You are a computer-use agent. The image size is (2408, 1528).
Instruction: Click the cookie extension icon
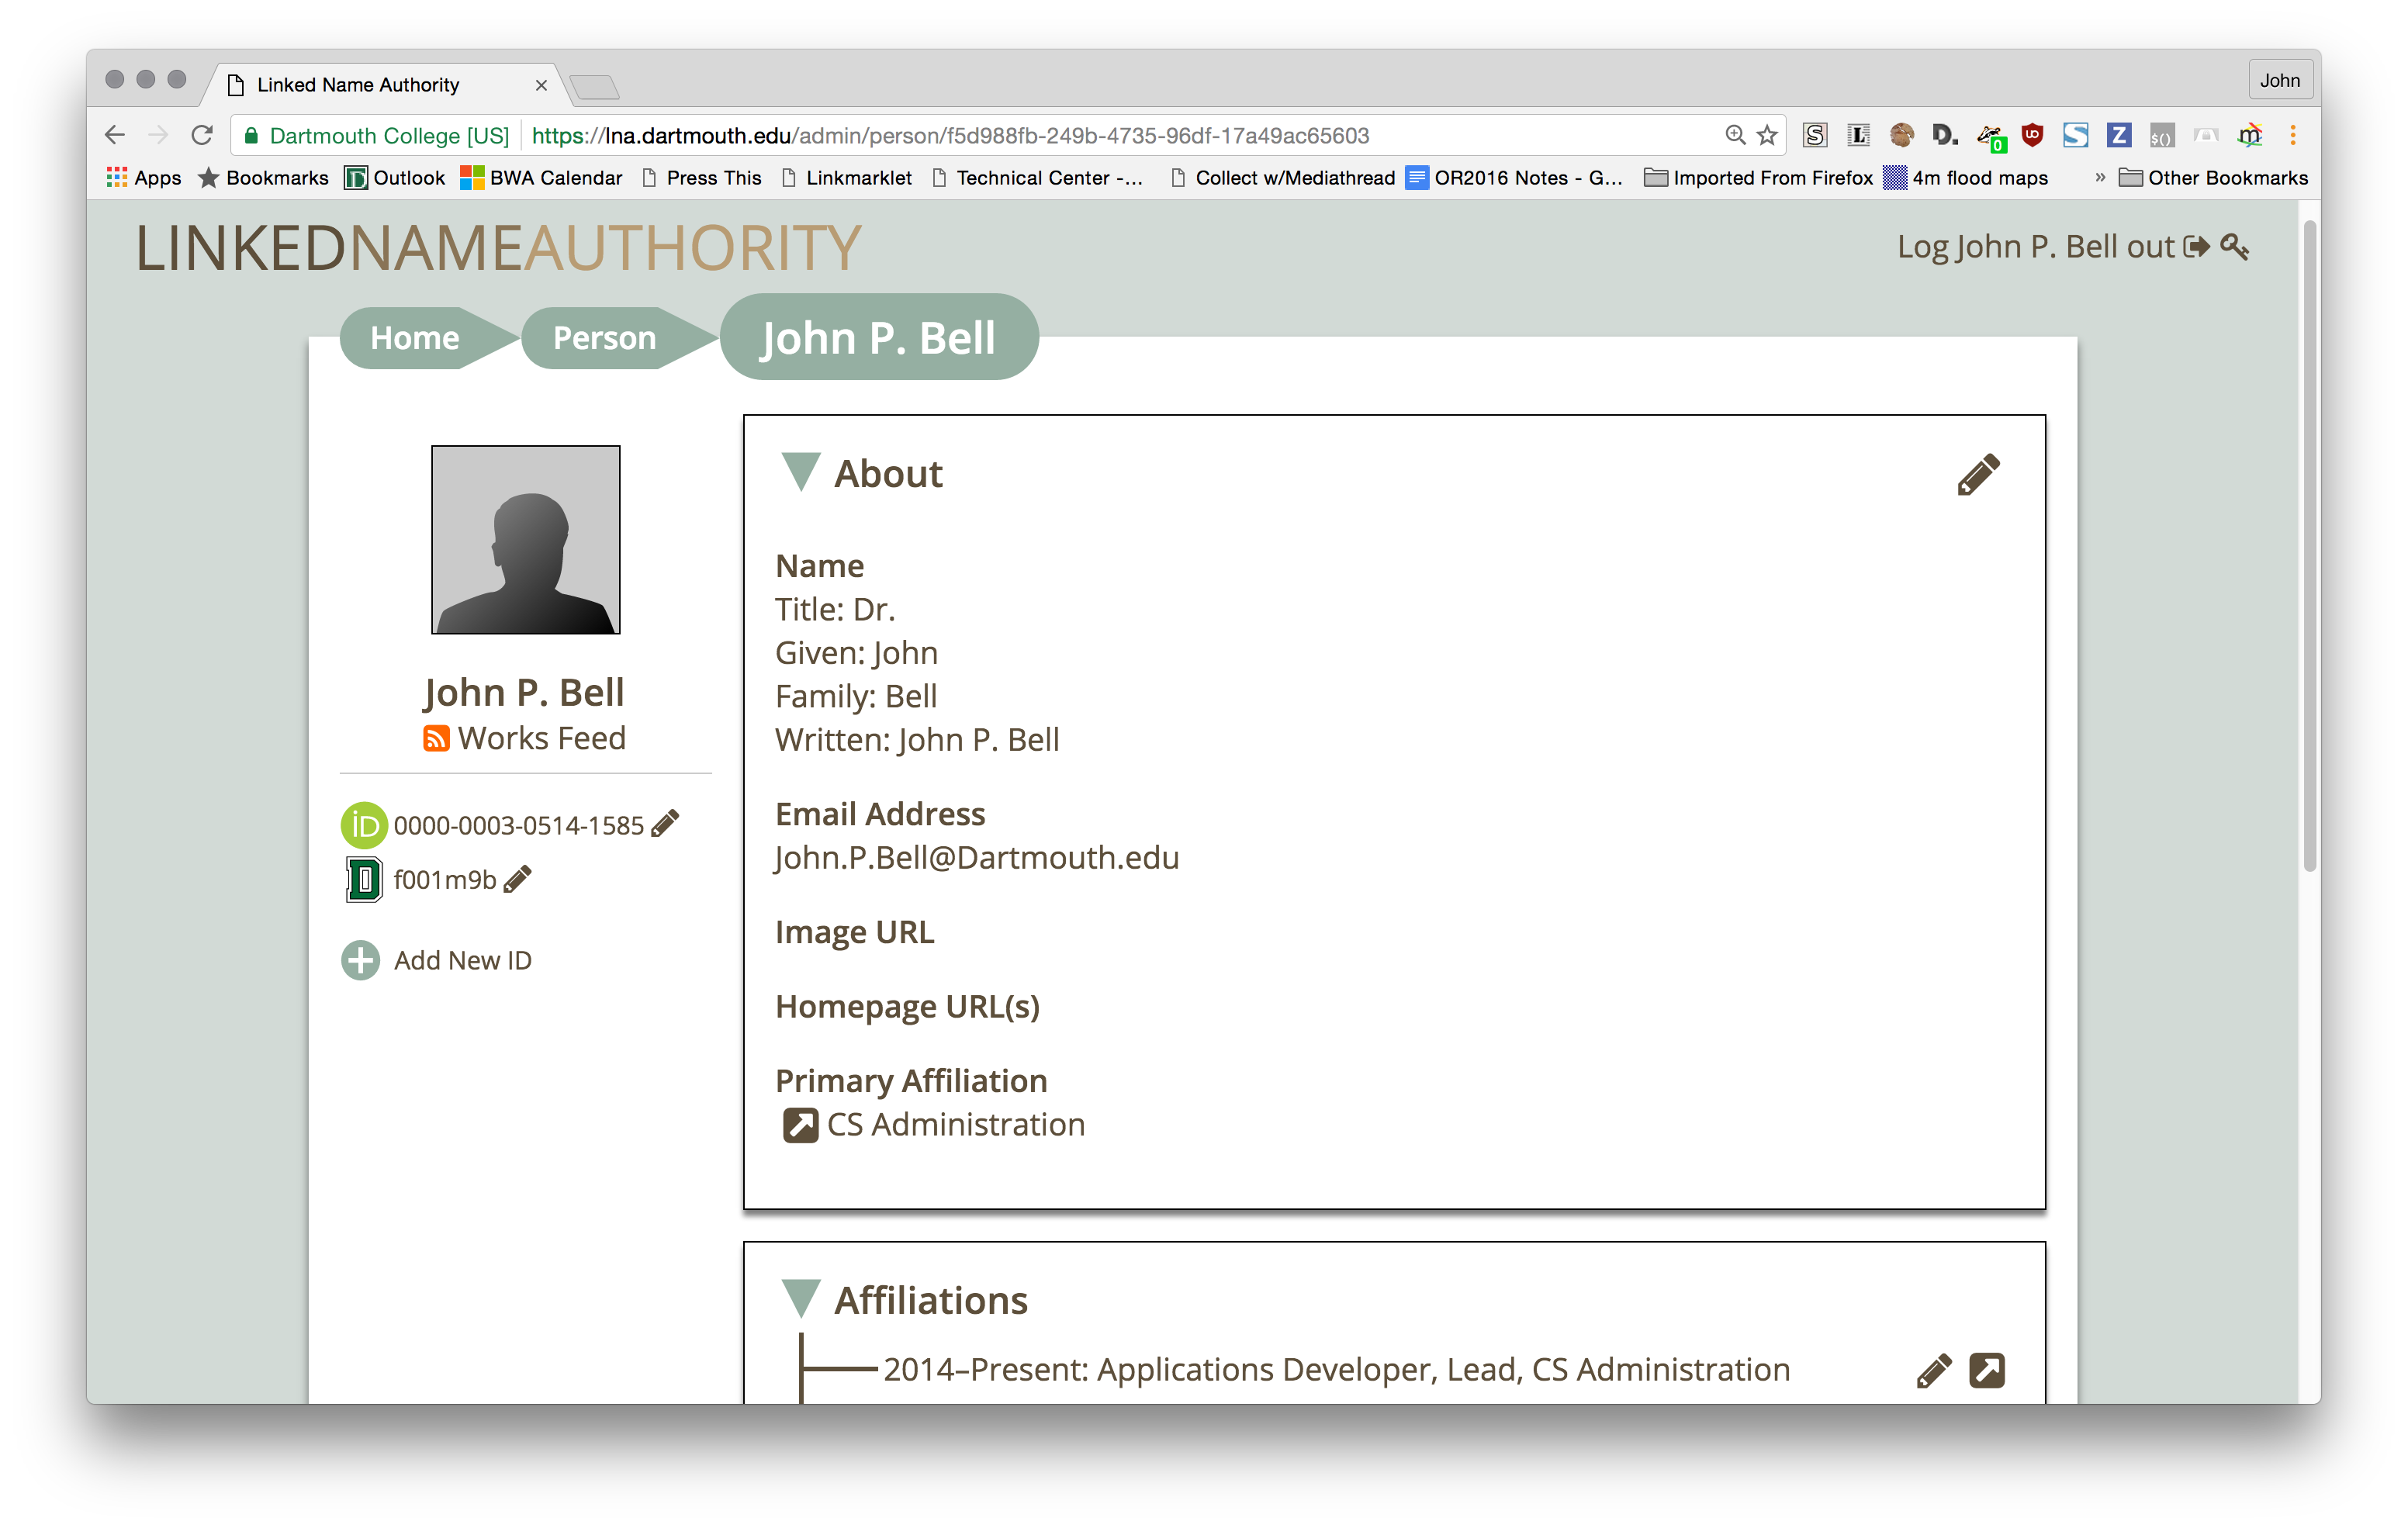pyautogui.click(x=1901, y=135)
